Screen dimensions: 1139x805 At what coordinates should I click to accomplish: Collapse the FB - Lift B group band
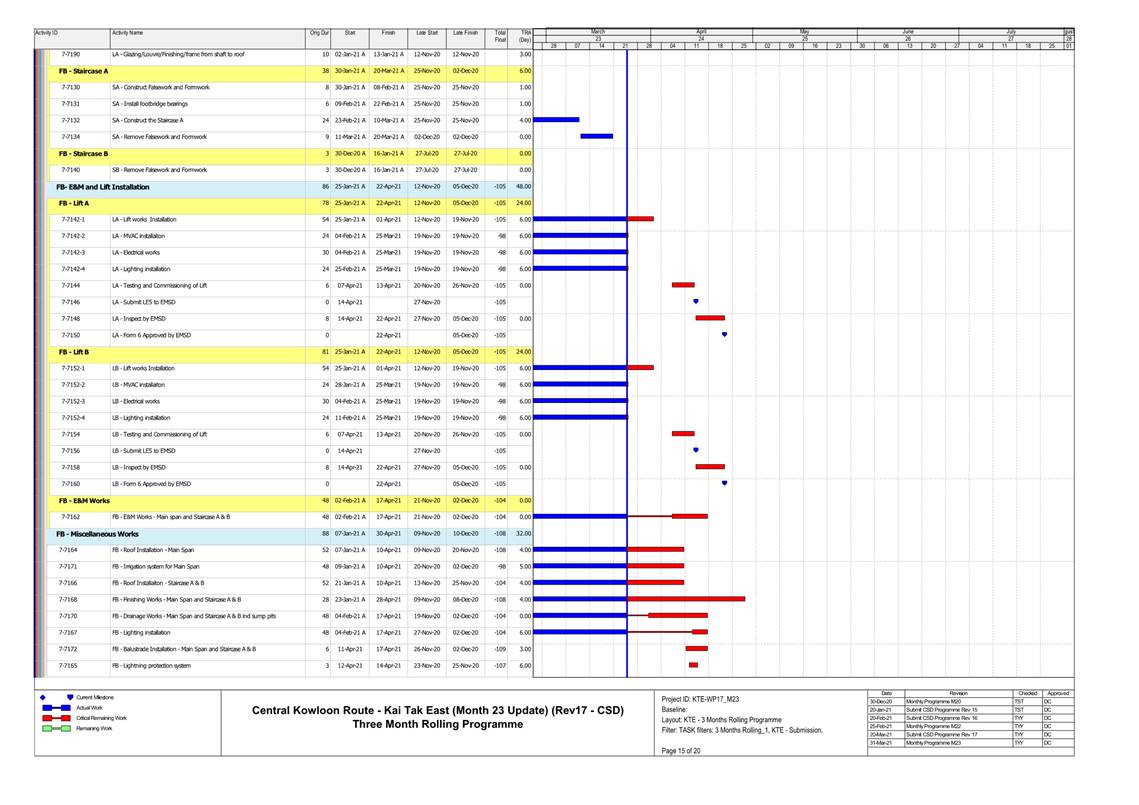(x=74, y=351)
